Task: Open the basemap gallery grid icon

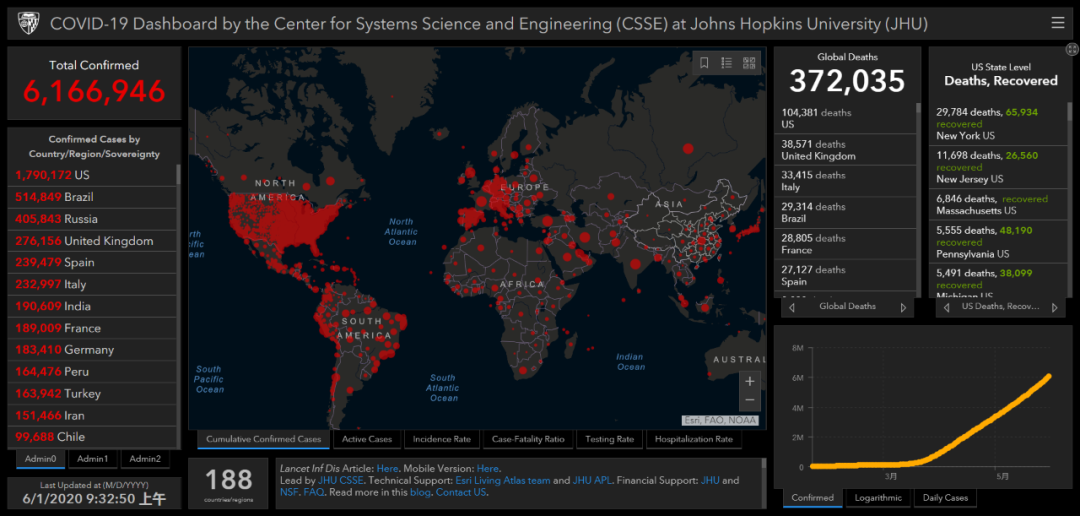Action: pyautogui.click(x=749, y=63)
